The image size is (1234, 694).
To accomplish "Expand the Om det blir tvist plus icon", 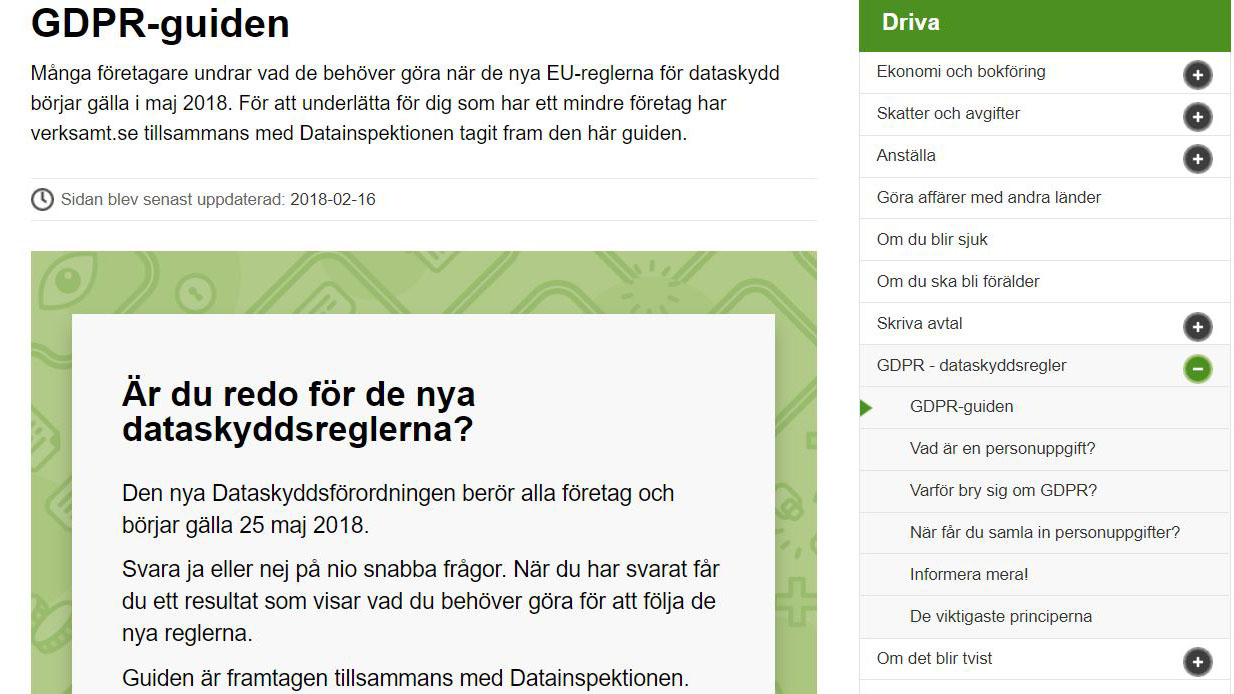I will [x=1197, y=661].
